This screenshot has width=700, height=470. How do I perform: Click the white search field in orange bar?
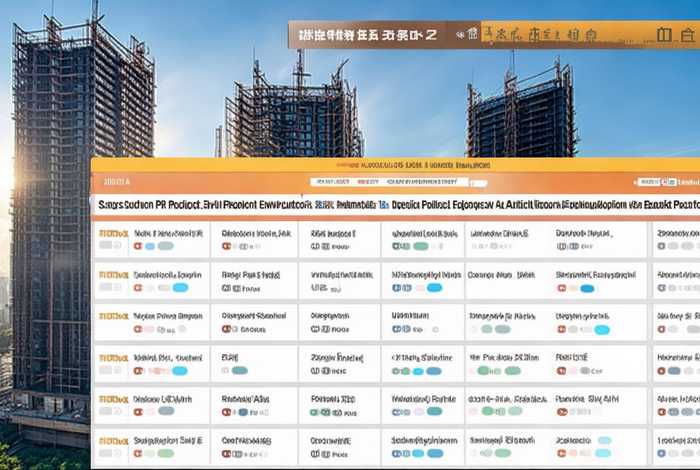[x=389, y=182]
